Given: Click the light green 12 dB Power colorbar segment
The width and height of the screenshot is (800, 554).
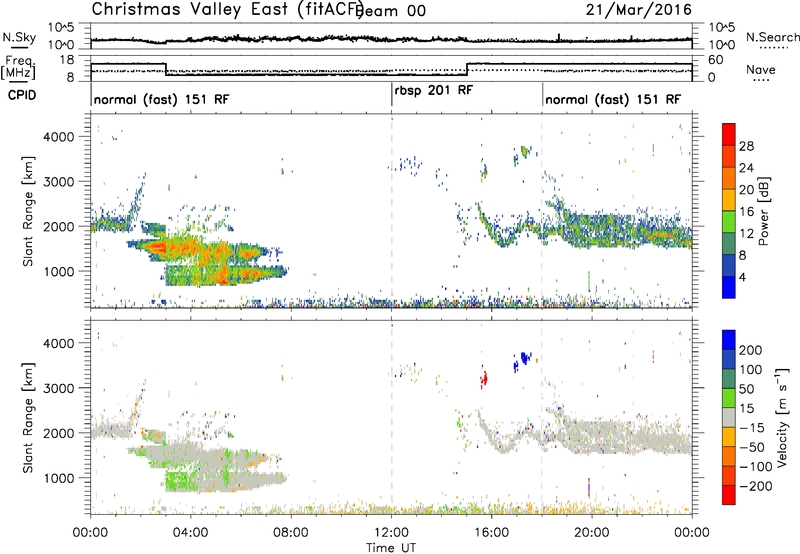Looking at the screenshot, I should pos(729,221).
